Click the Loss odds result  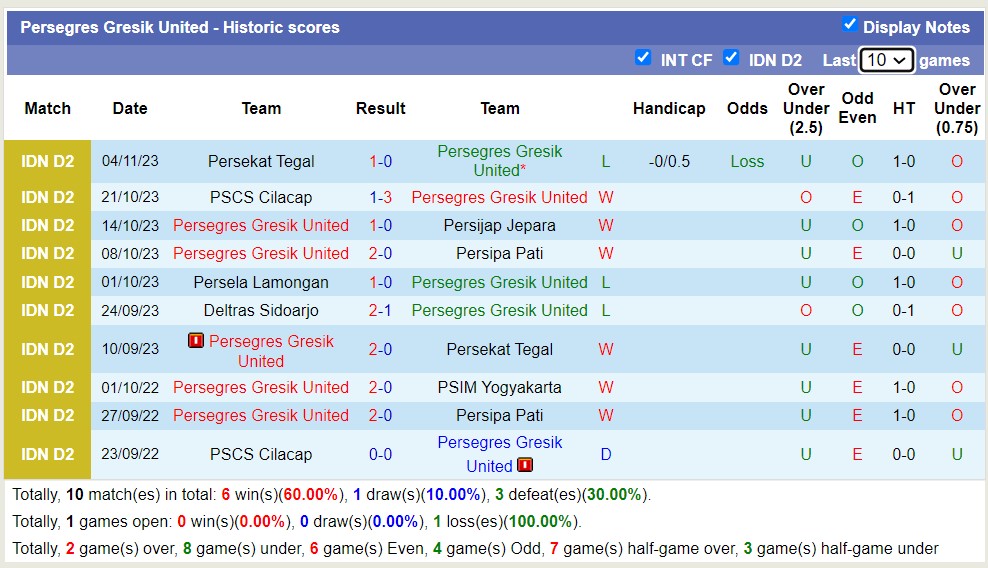coord(747,161)
